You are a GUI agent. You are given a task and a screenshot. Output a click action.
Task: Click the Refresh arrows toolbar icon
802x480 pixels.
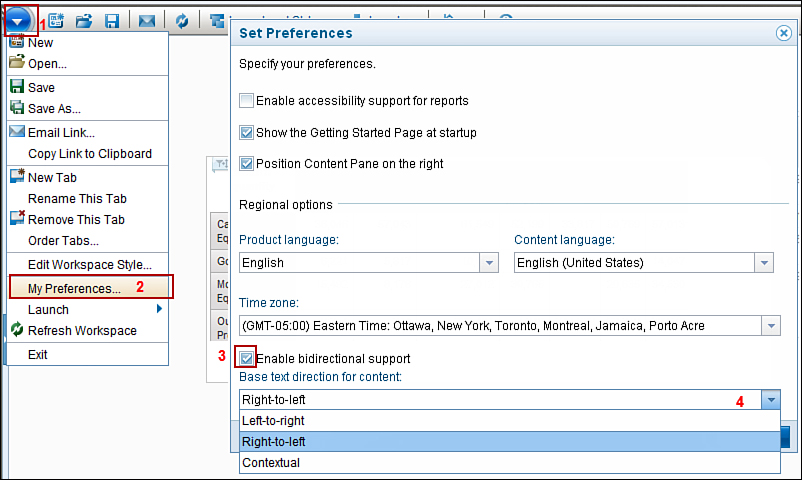tap(182, 21)
